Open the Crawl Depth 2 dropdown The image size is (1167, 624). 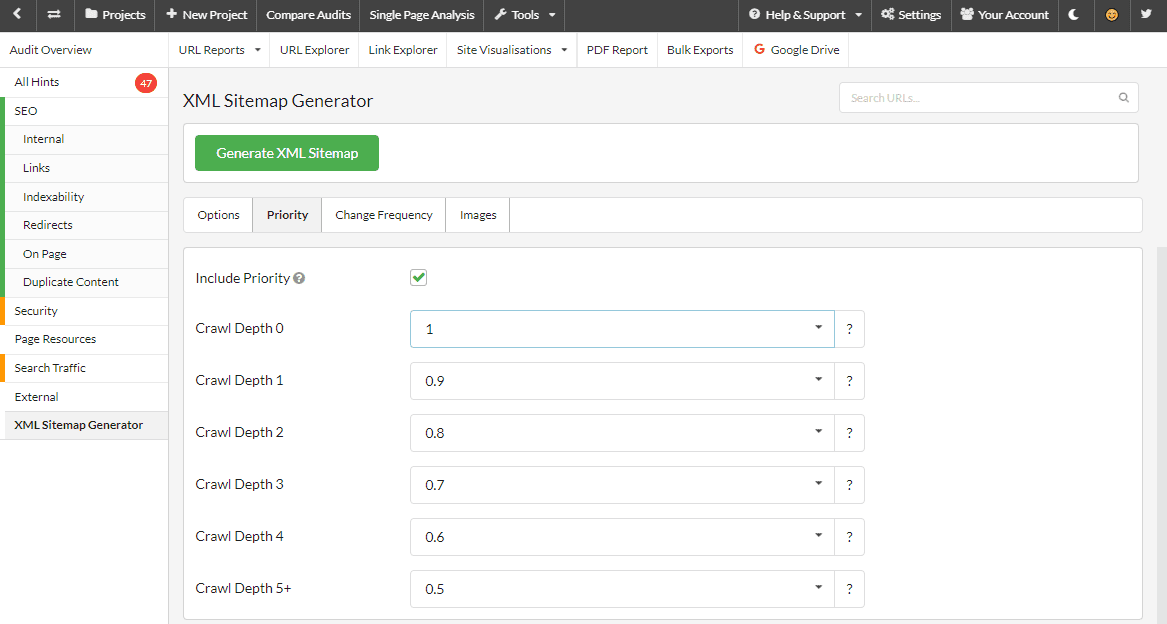(622, 433)
